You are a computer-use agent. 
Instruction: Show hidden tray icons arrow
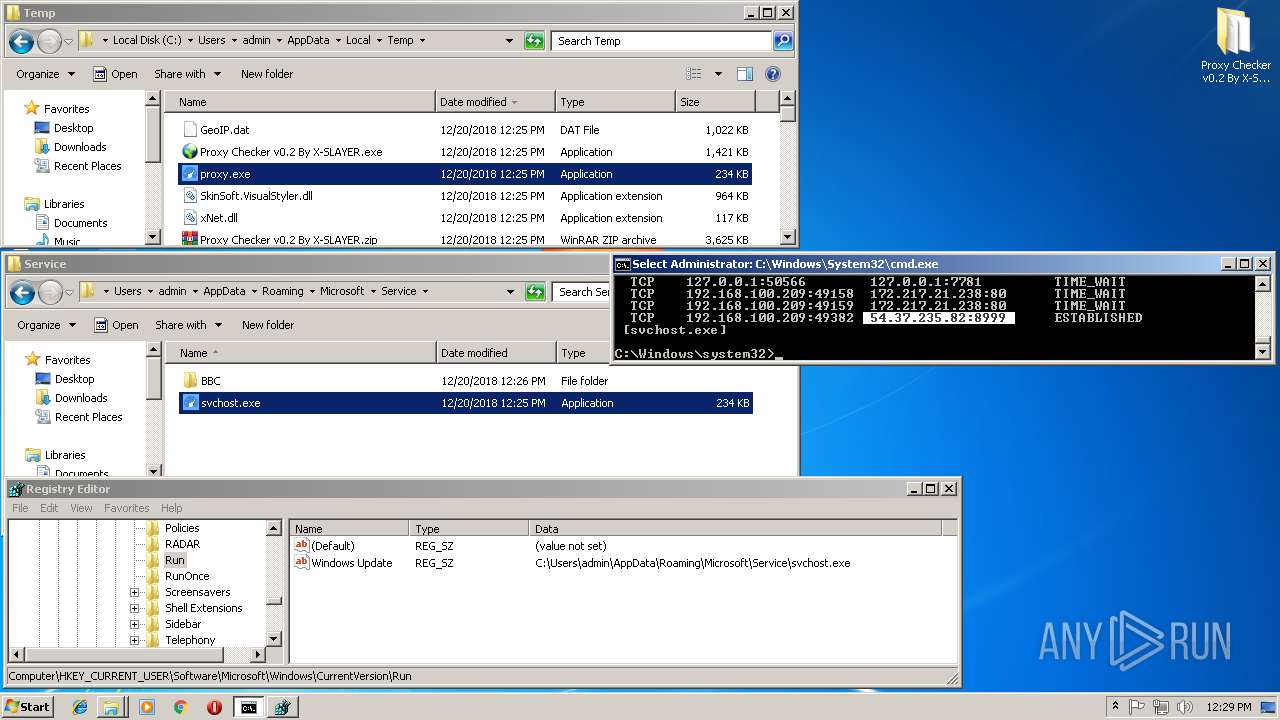(1115, 706)
